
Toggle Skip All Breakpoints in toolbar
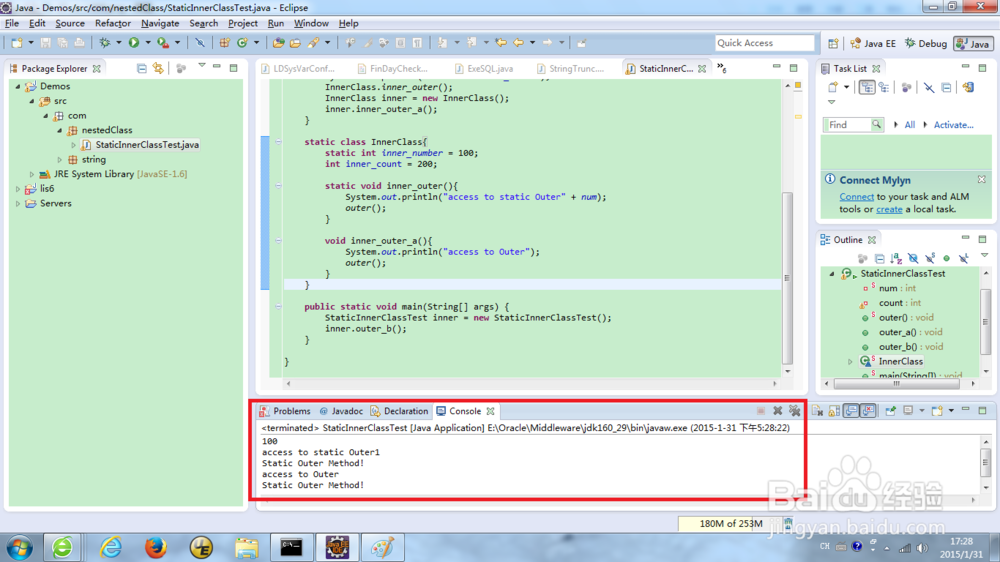[x=200, y=43]
